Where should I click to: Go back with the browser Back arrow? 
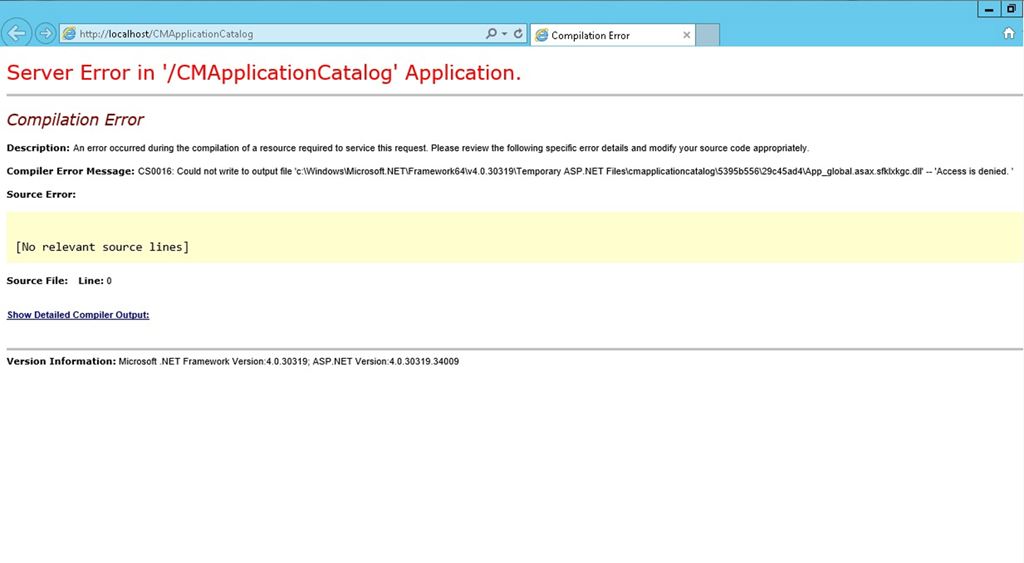[x=16, y=33]
